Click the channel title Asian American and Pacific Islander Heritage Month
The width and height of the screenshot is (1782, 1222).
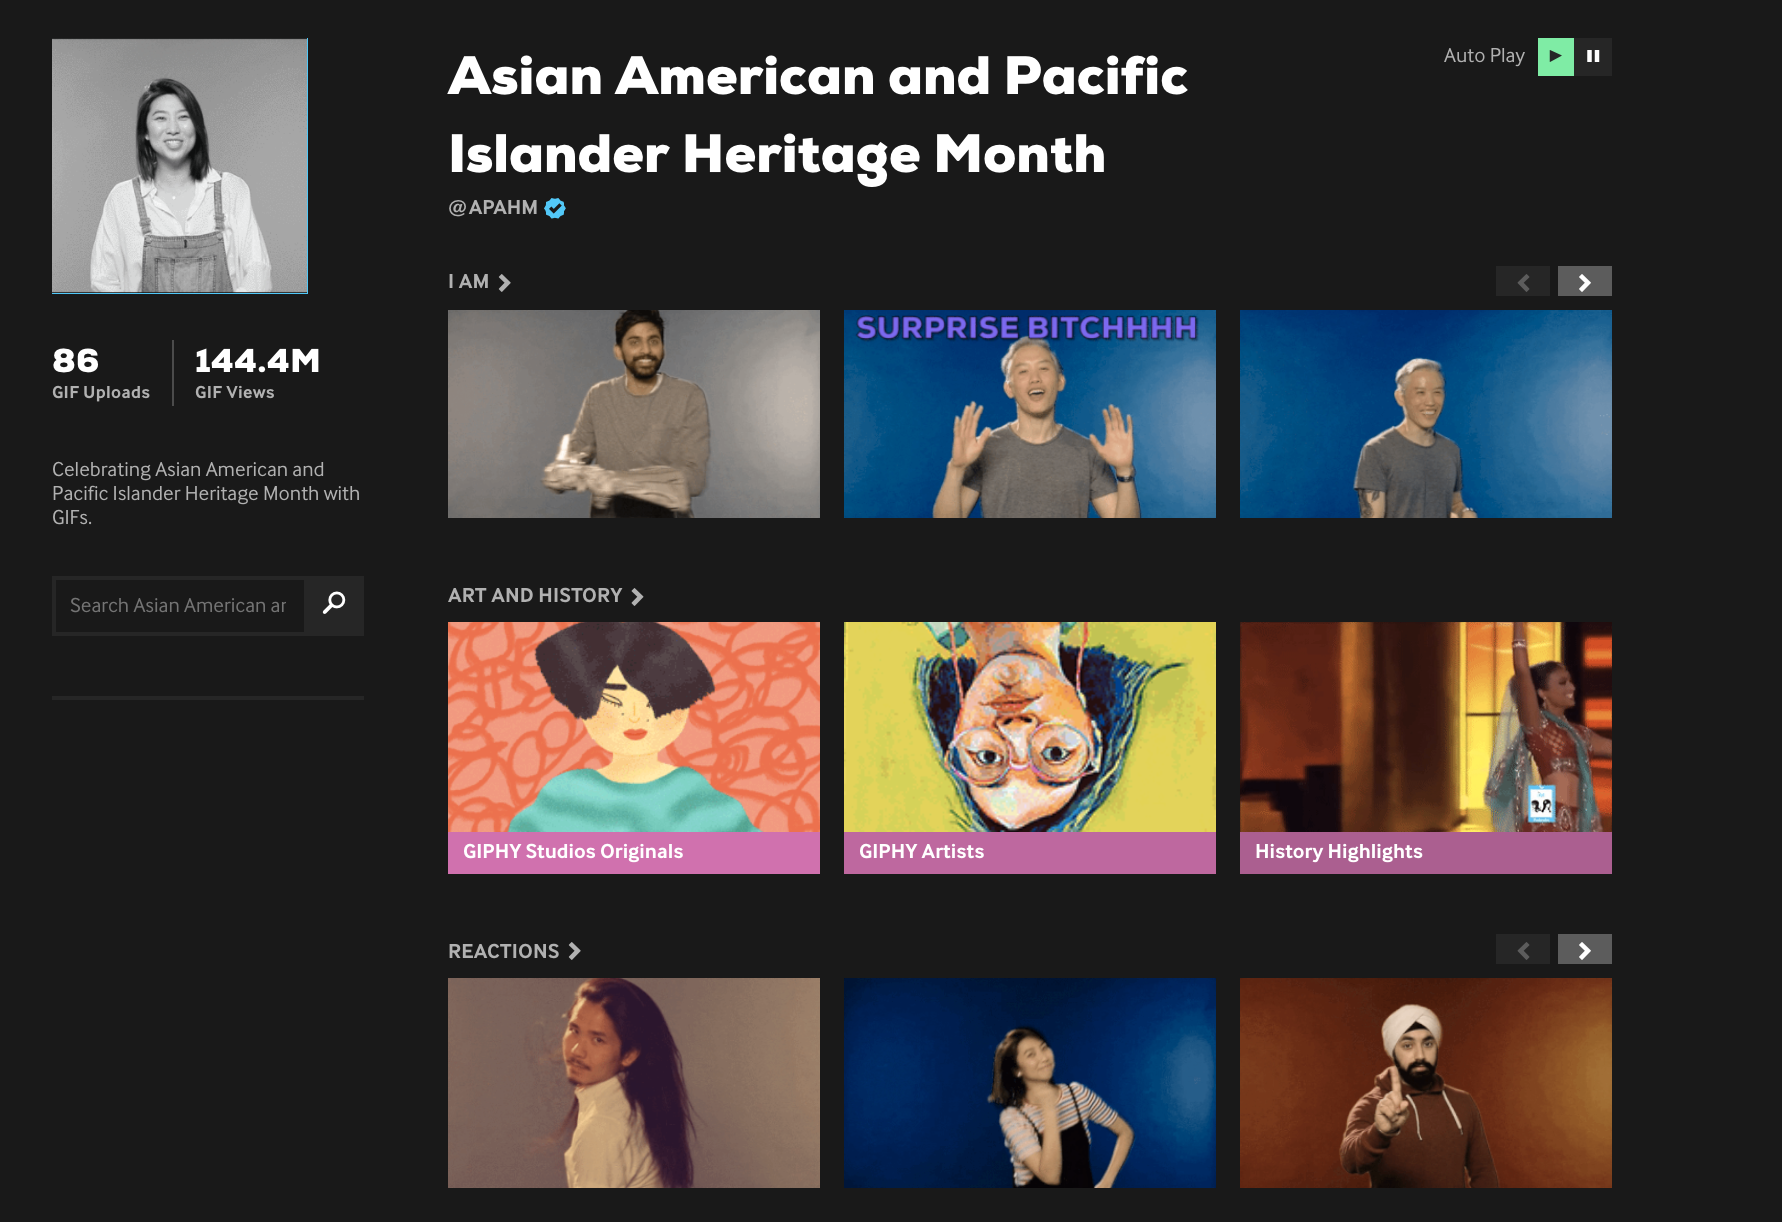pos(818,115)
